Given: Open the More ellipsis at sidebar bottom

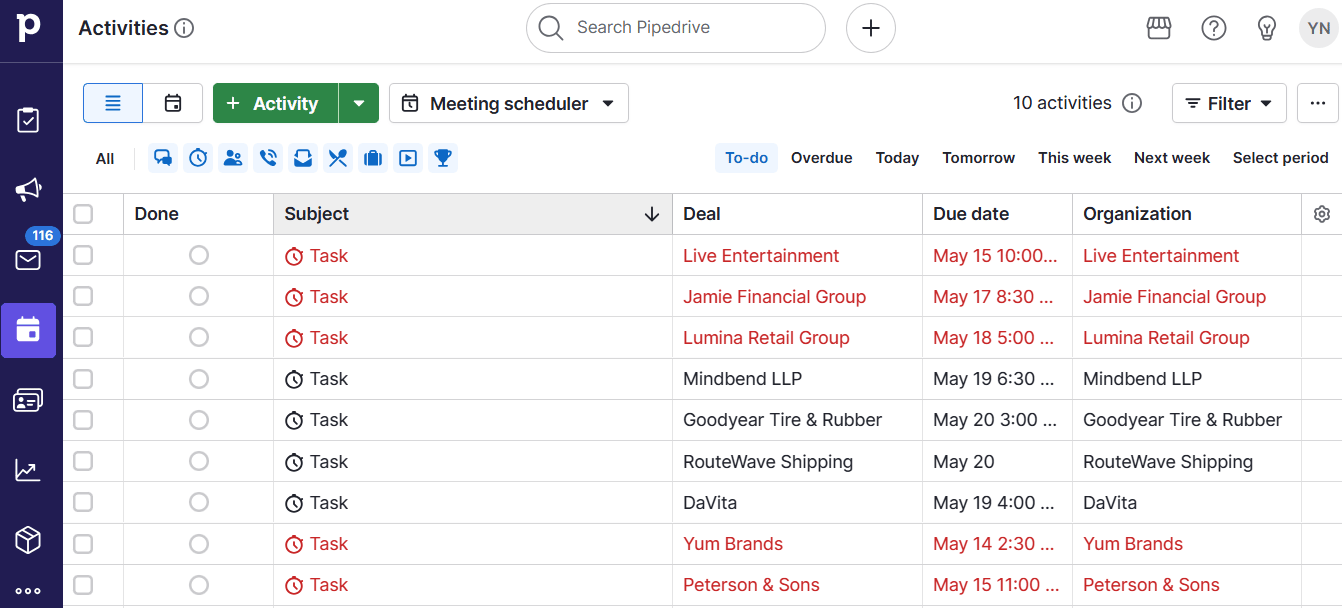Looking at the screenshot, I should pyautogui.click(x=28, y=591).
